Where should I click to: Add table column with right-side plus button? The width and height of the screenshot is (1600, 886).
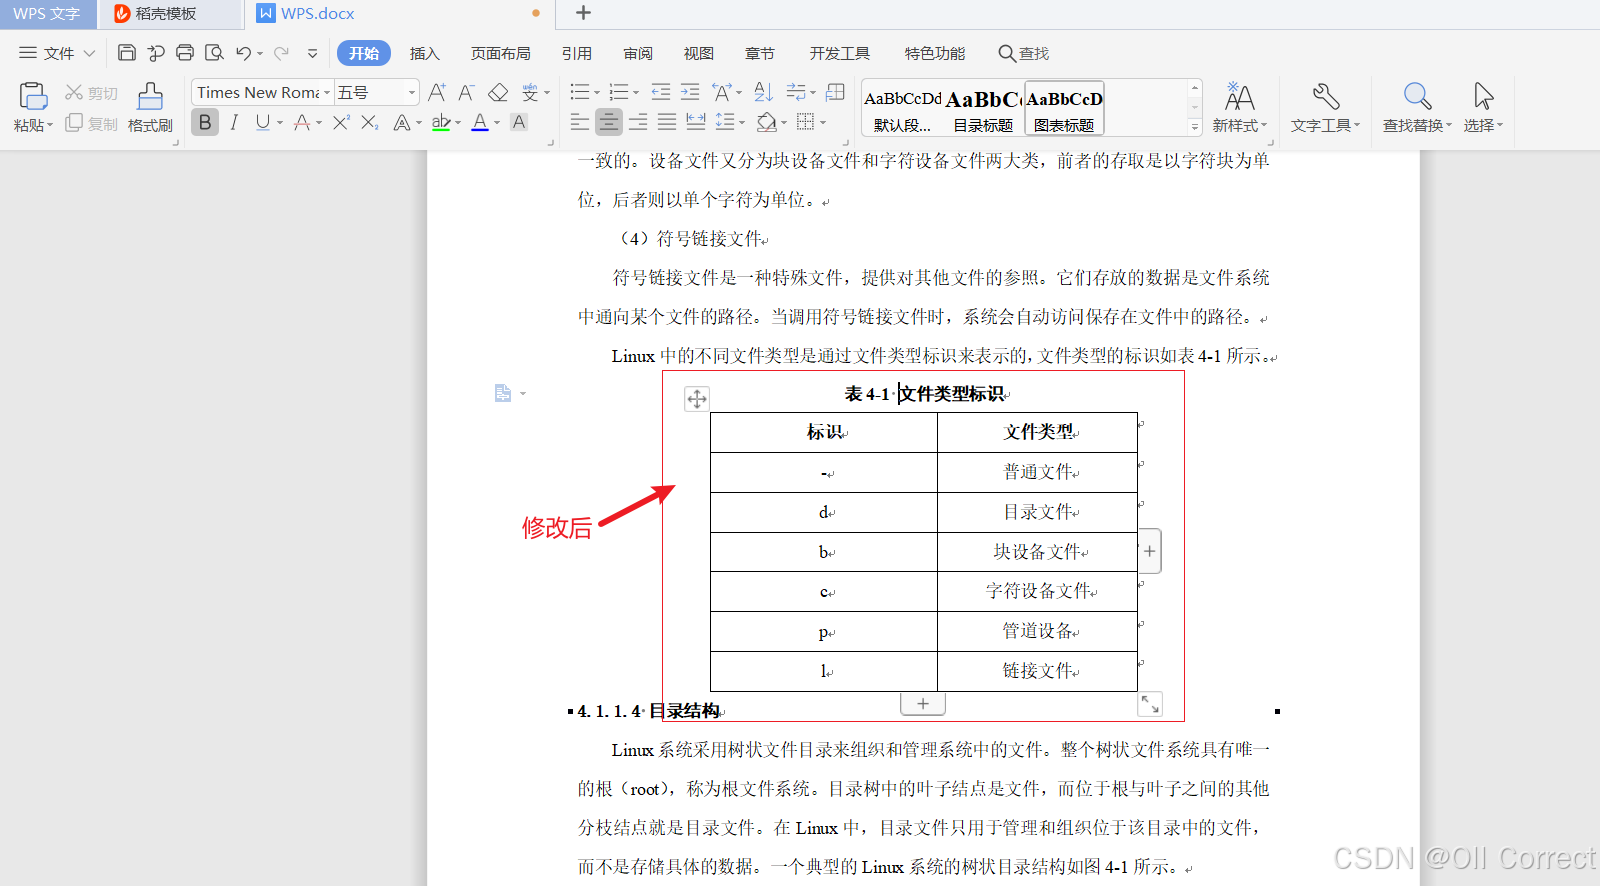tap(1150, 551)
